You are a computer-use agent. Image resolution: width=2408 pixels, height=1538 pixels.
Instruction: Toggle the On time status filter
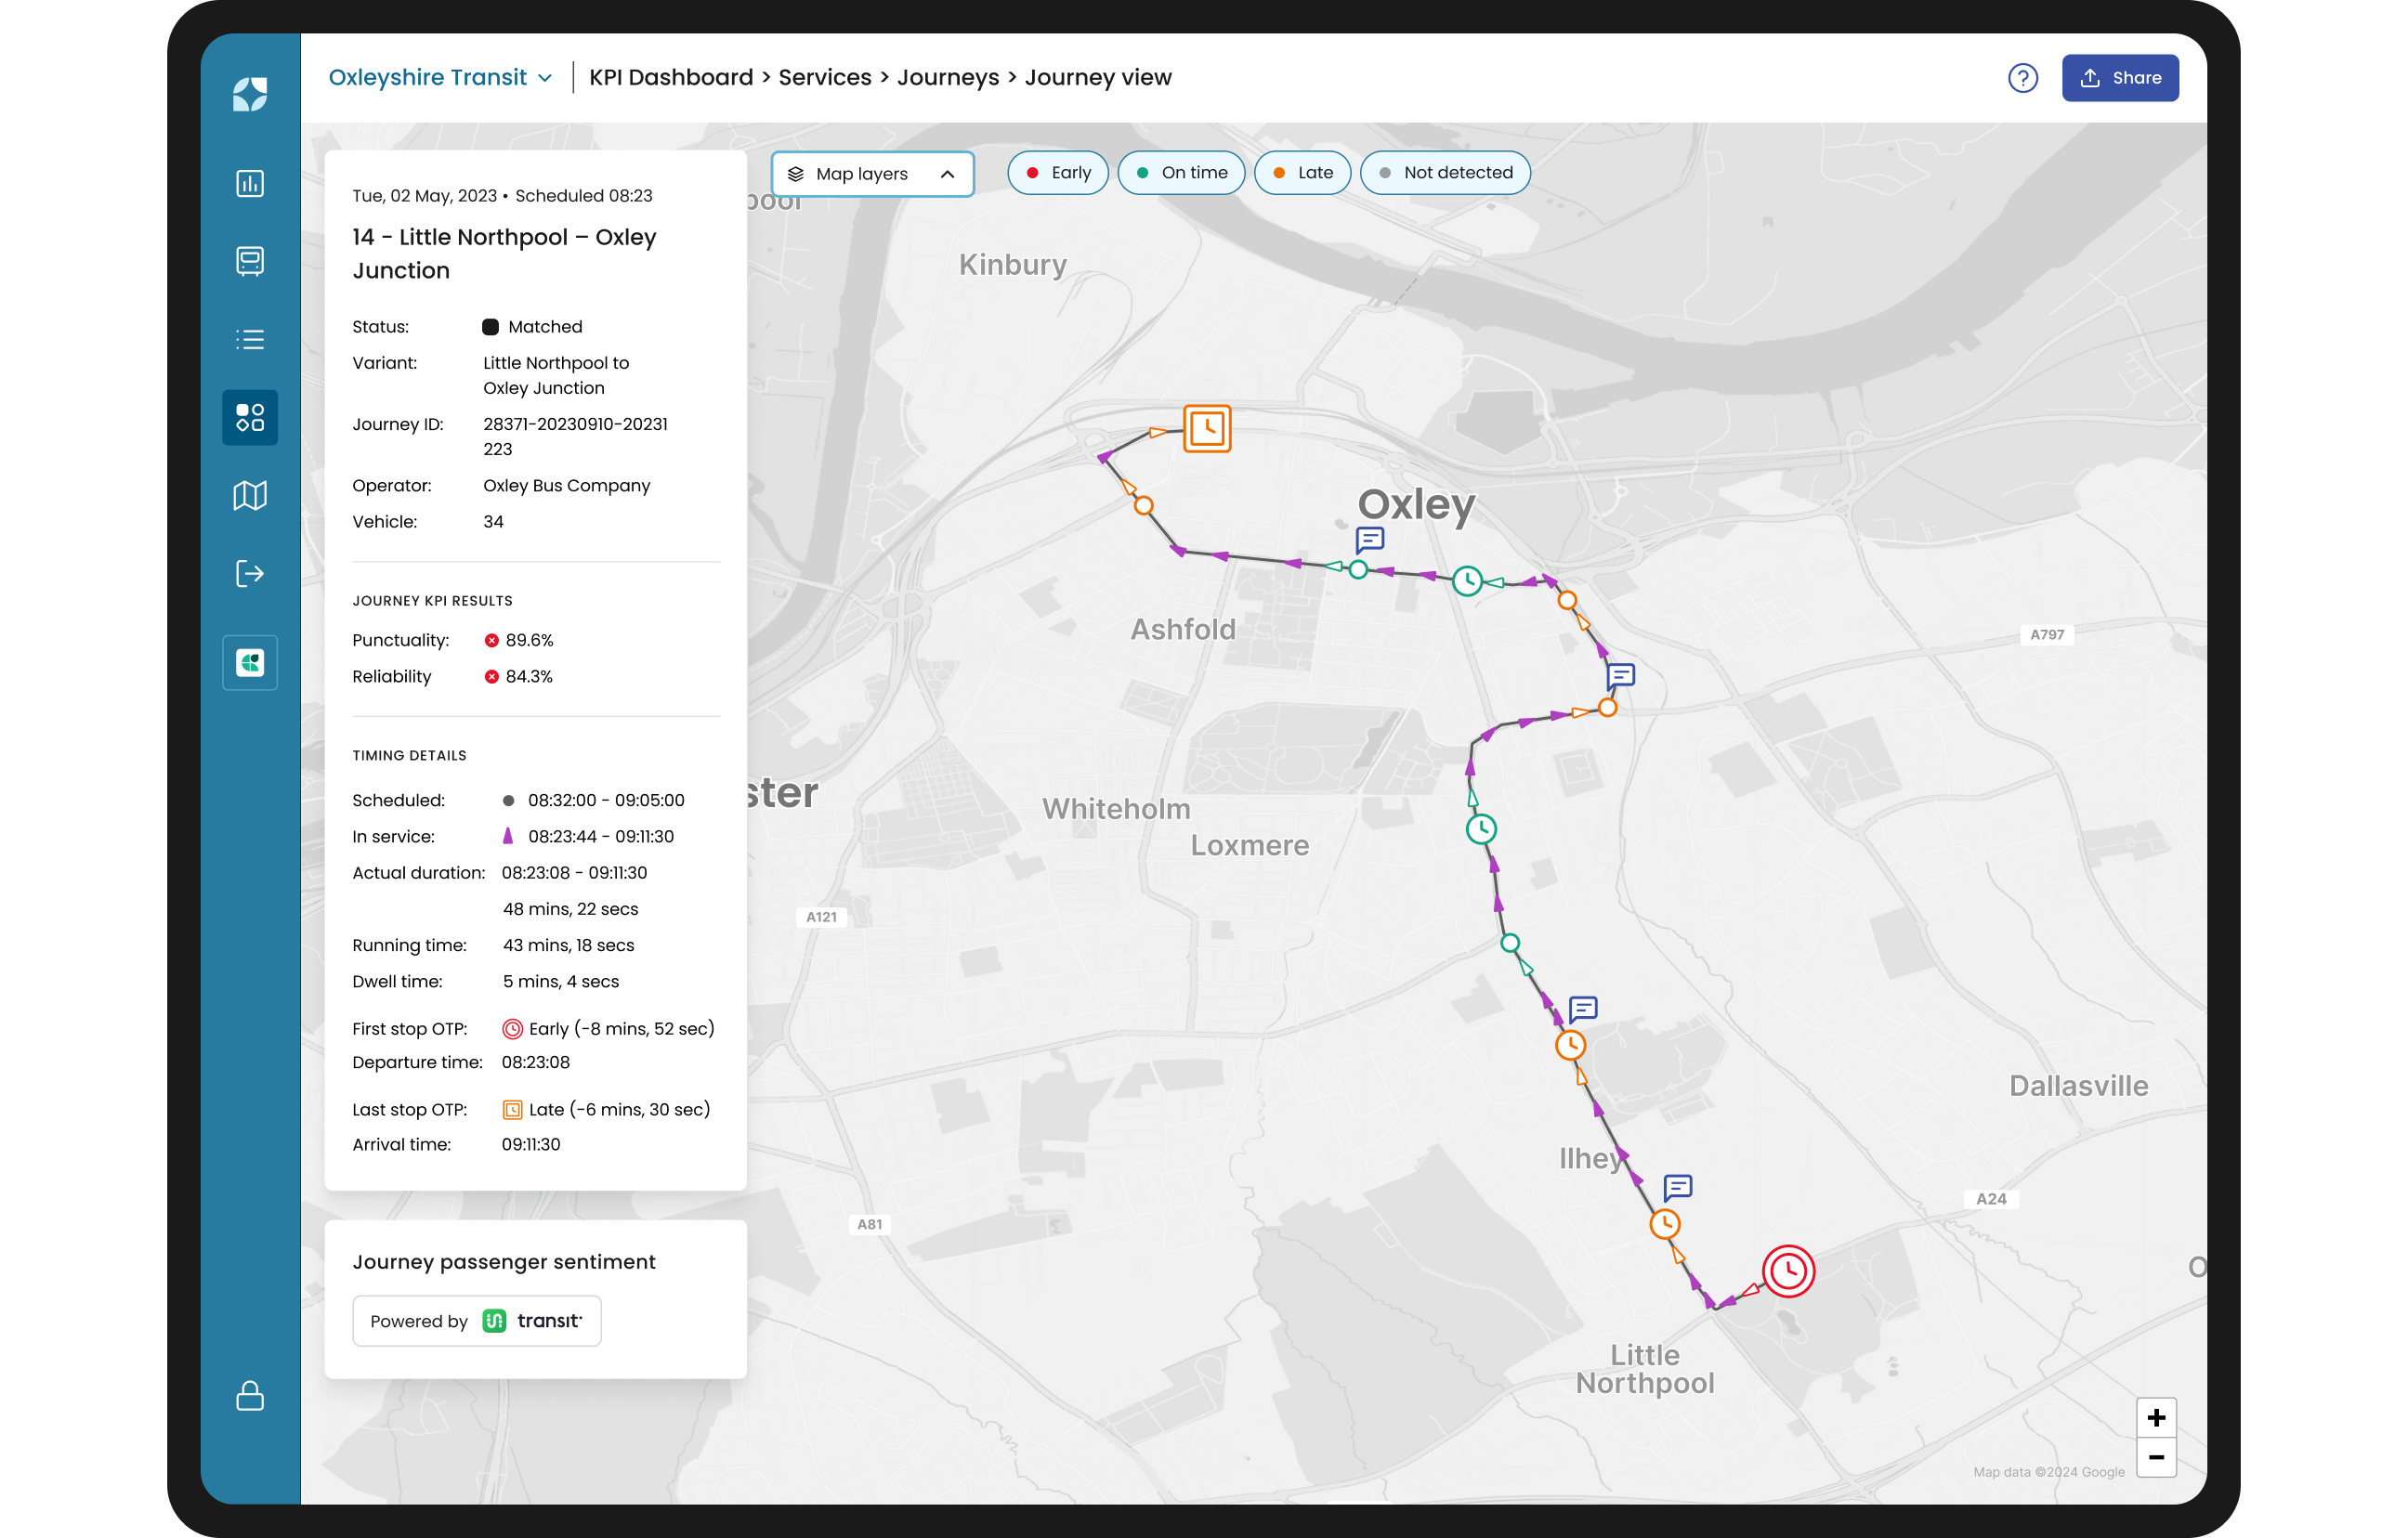[1181, 172]
